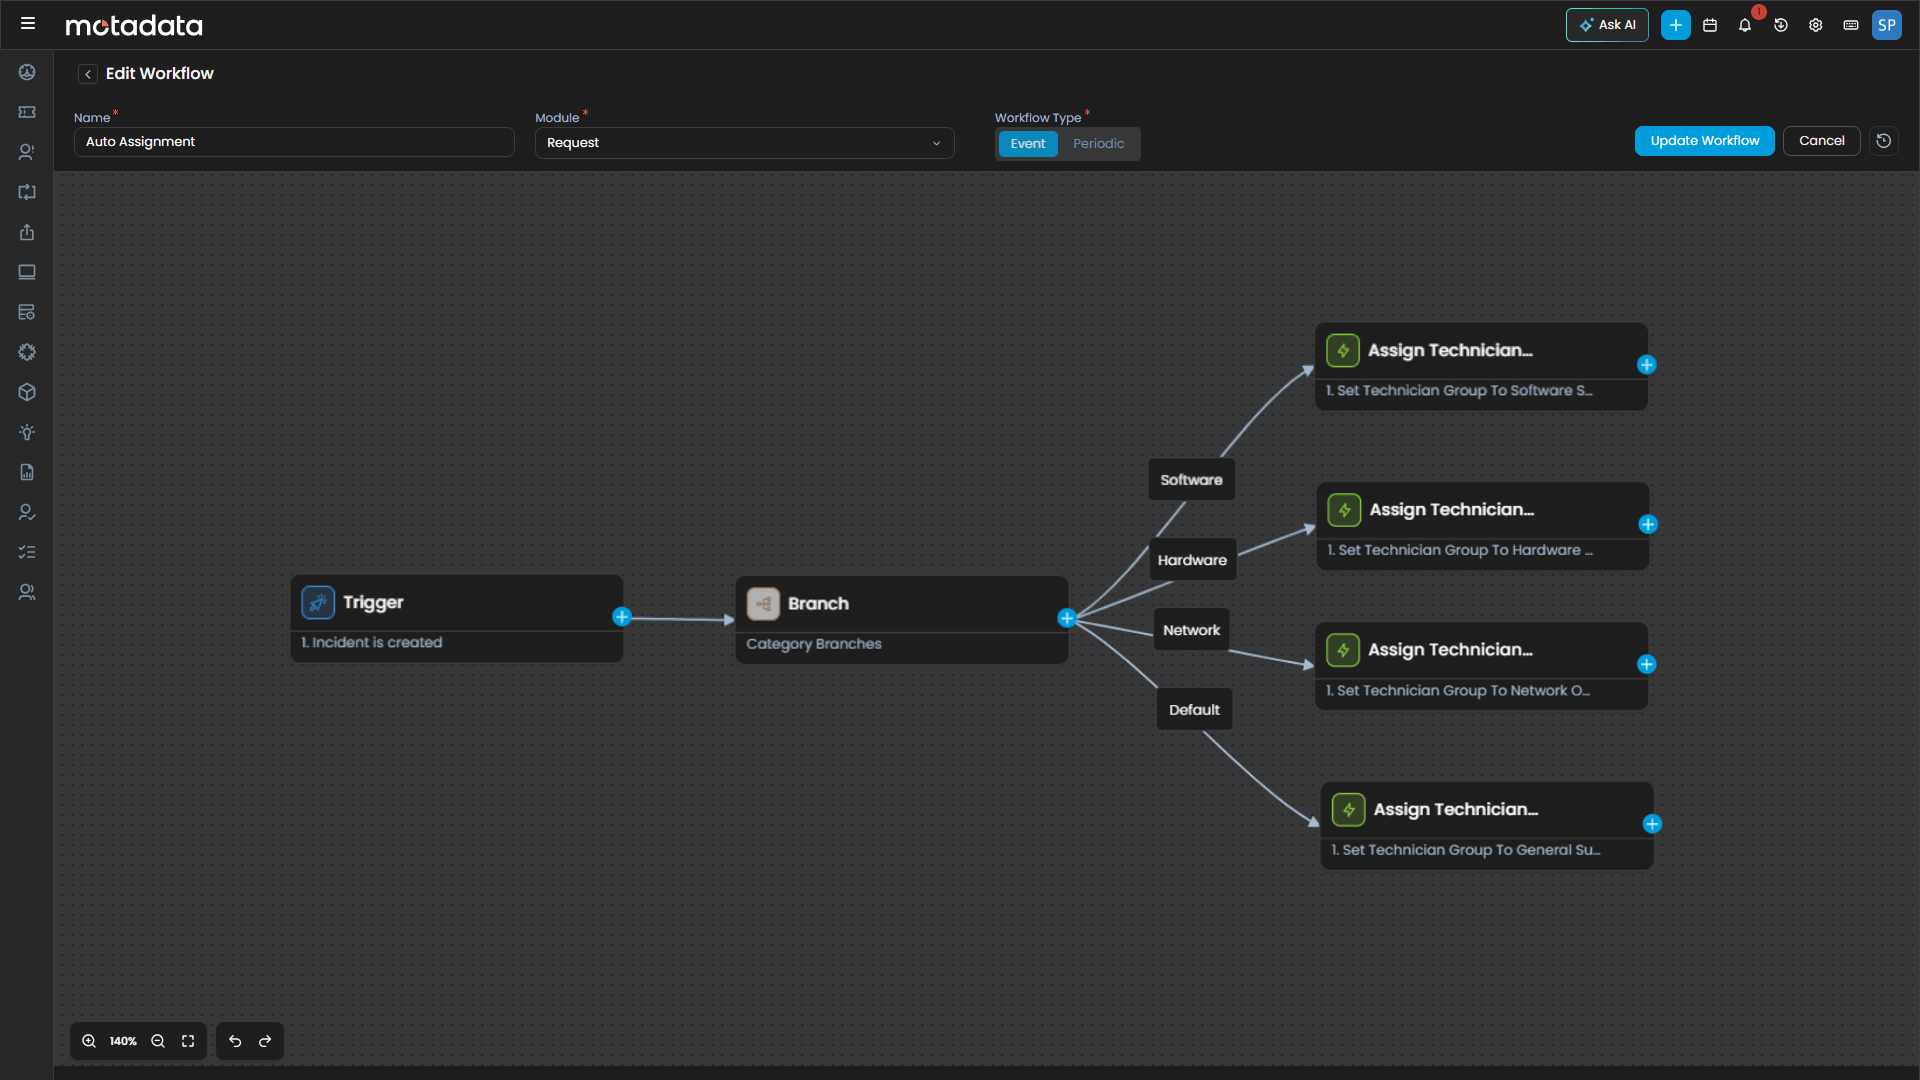The height and width of the screenshot is (1080, 1920).
Task: Cancel editing the workflow
Action: [x=1821, y=140]
